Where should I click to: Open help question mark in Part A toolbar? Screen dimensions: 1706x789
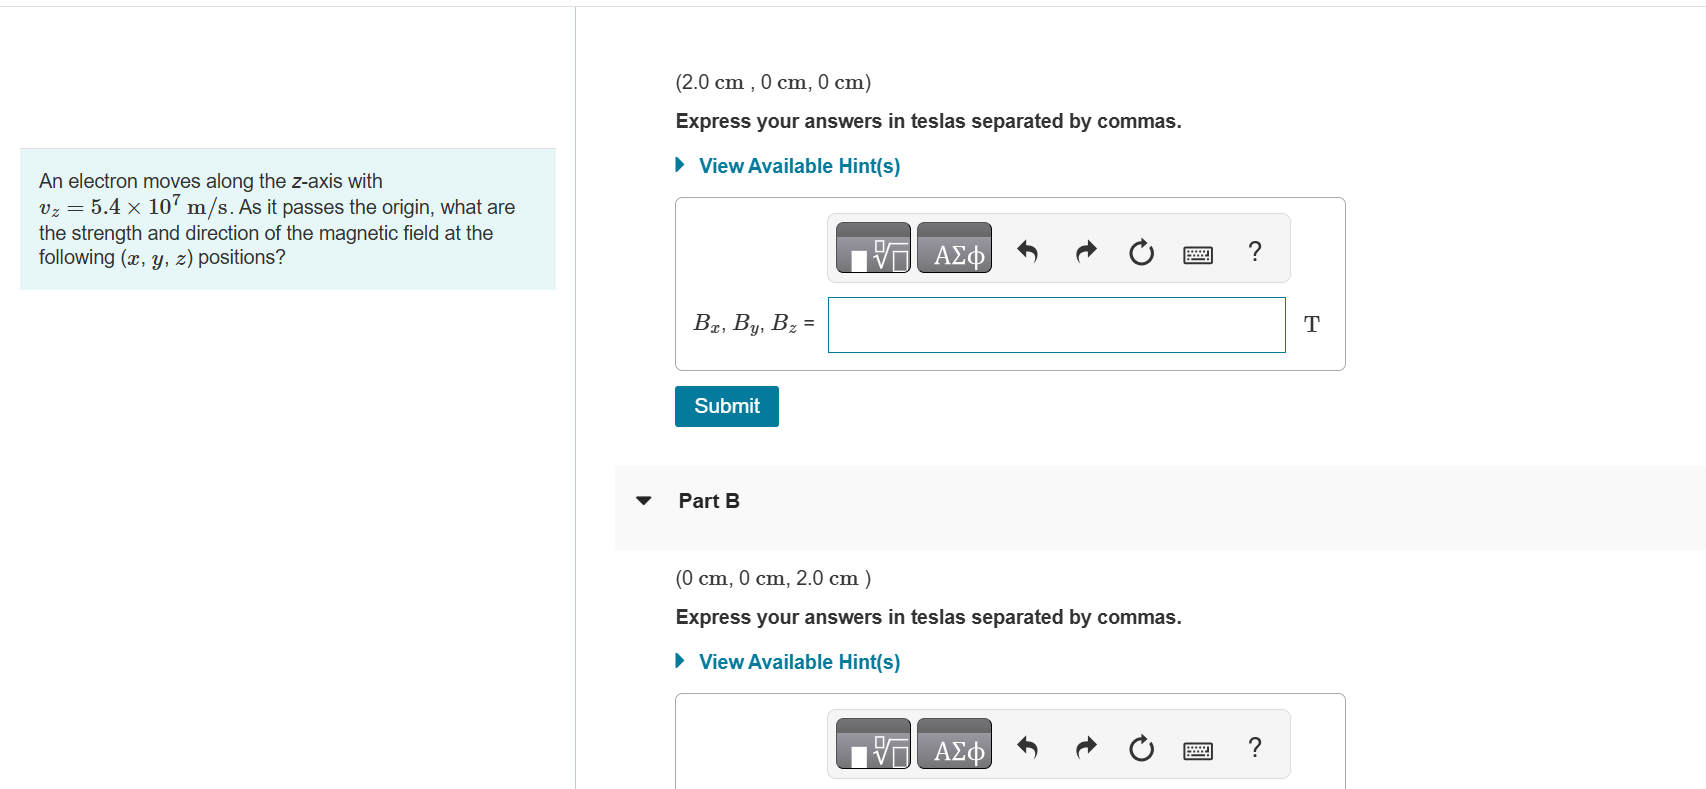(x=1255, y=251)
